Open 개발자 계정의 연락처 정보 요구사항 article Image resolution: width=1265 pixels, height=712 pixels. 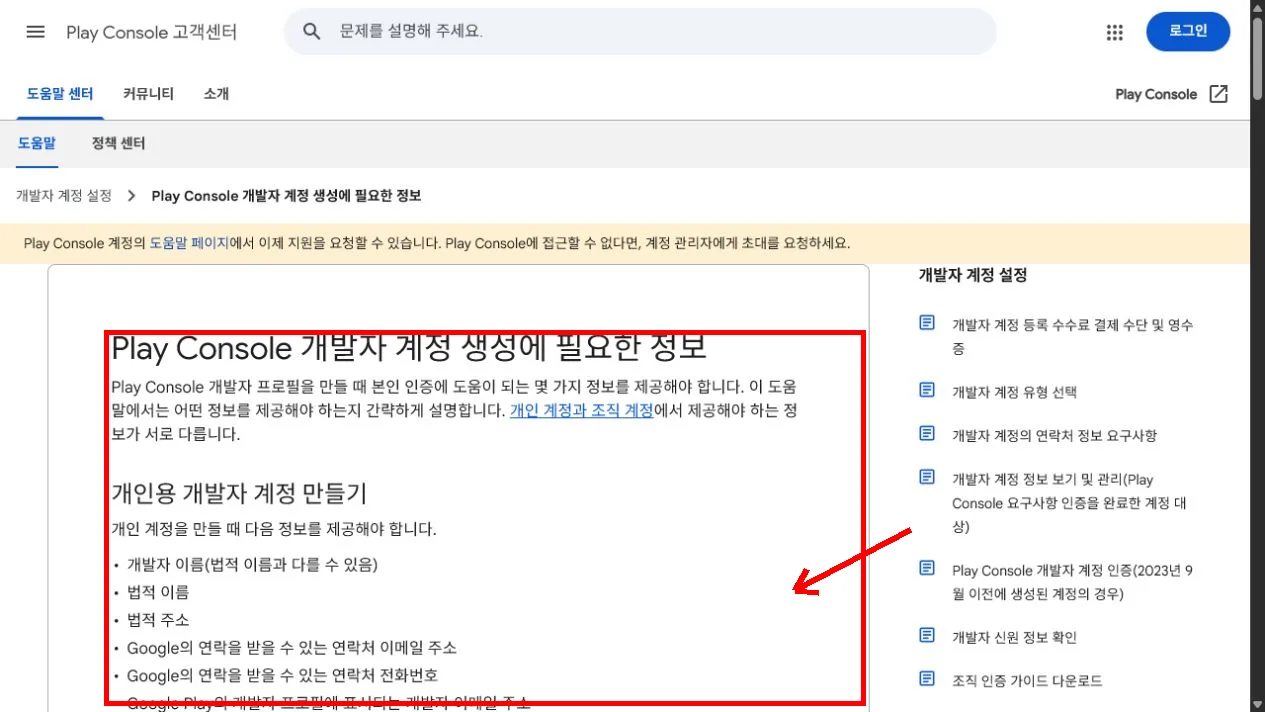1054,436
